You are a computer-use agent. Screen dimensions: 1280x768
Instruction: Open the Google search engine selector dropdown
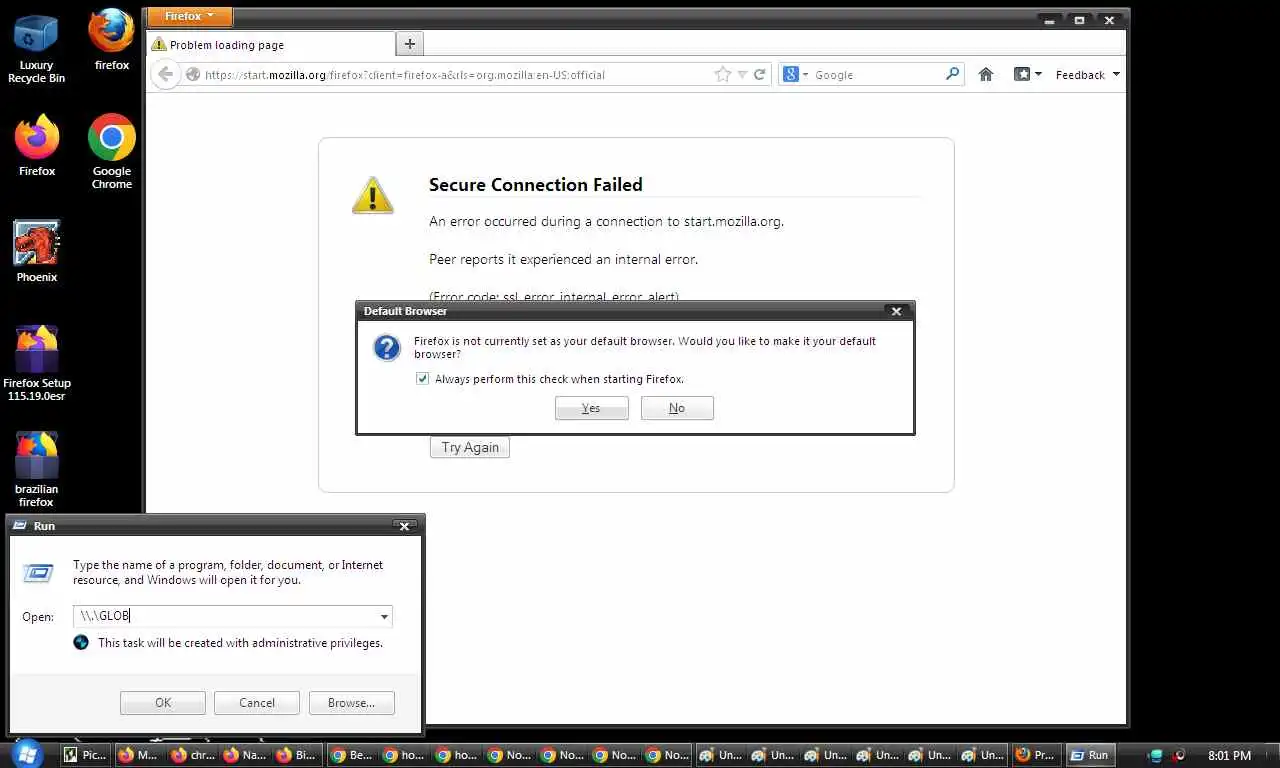[796, 74]
